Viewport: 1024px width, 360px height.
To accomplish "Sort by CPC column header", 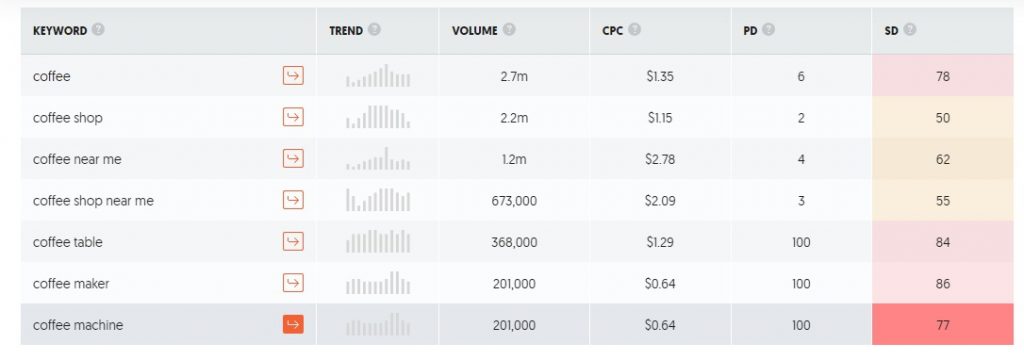I will point(613,31).
